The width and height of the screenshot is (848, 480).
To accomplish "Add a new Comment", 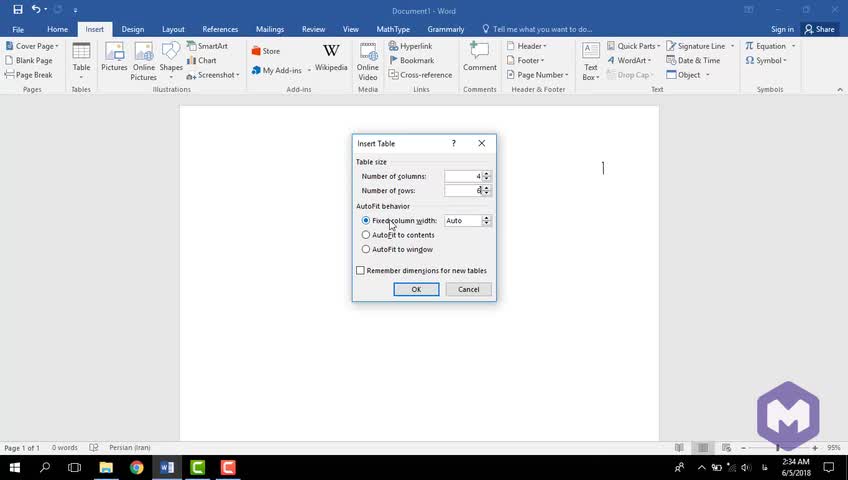I will pos(480,57).
